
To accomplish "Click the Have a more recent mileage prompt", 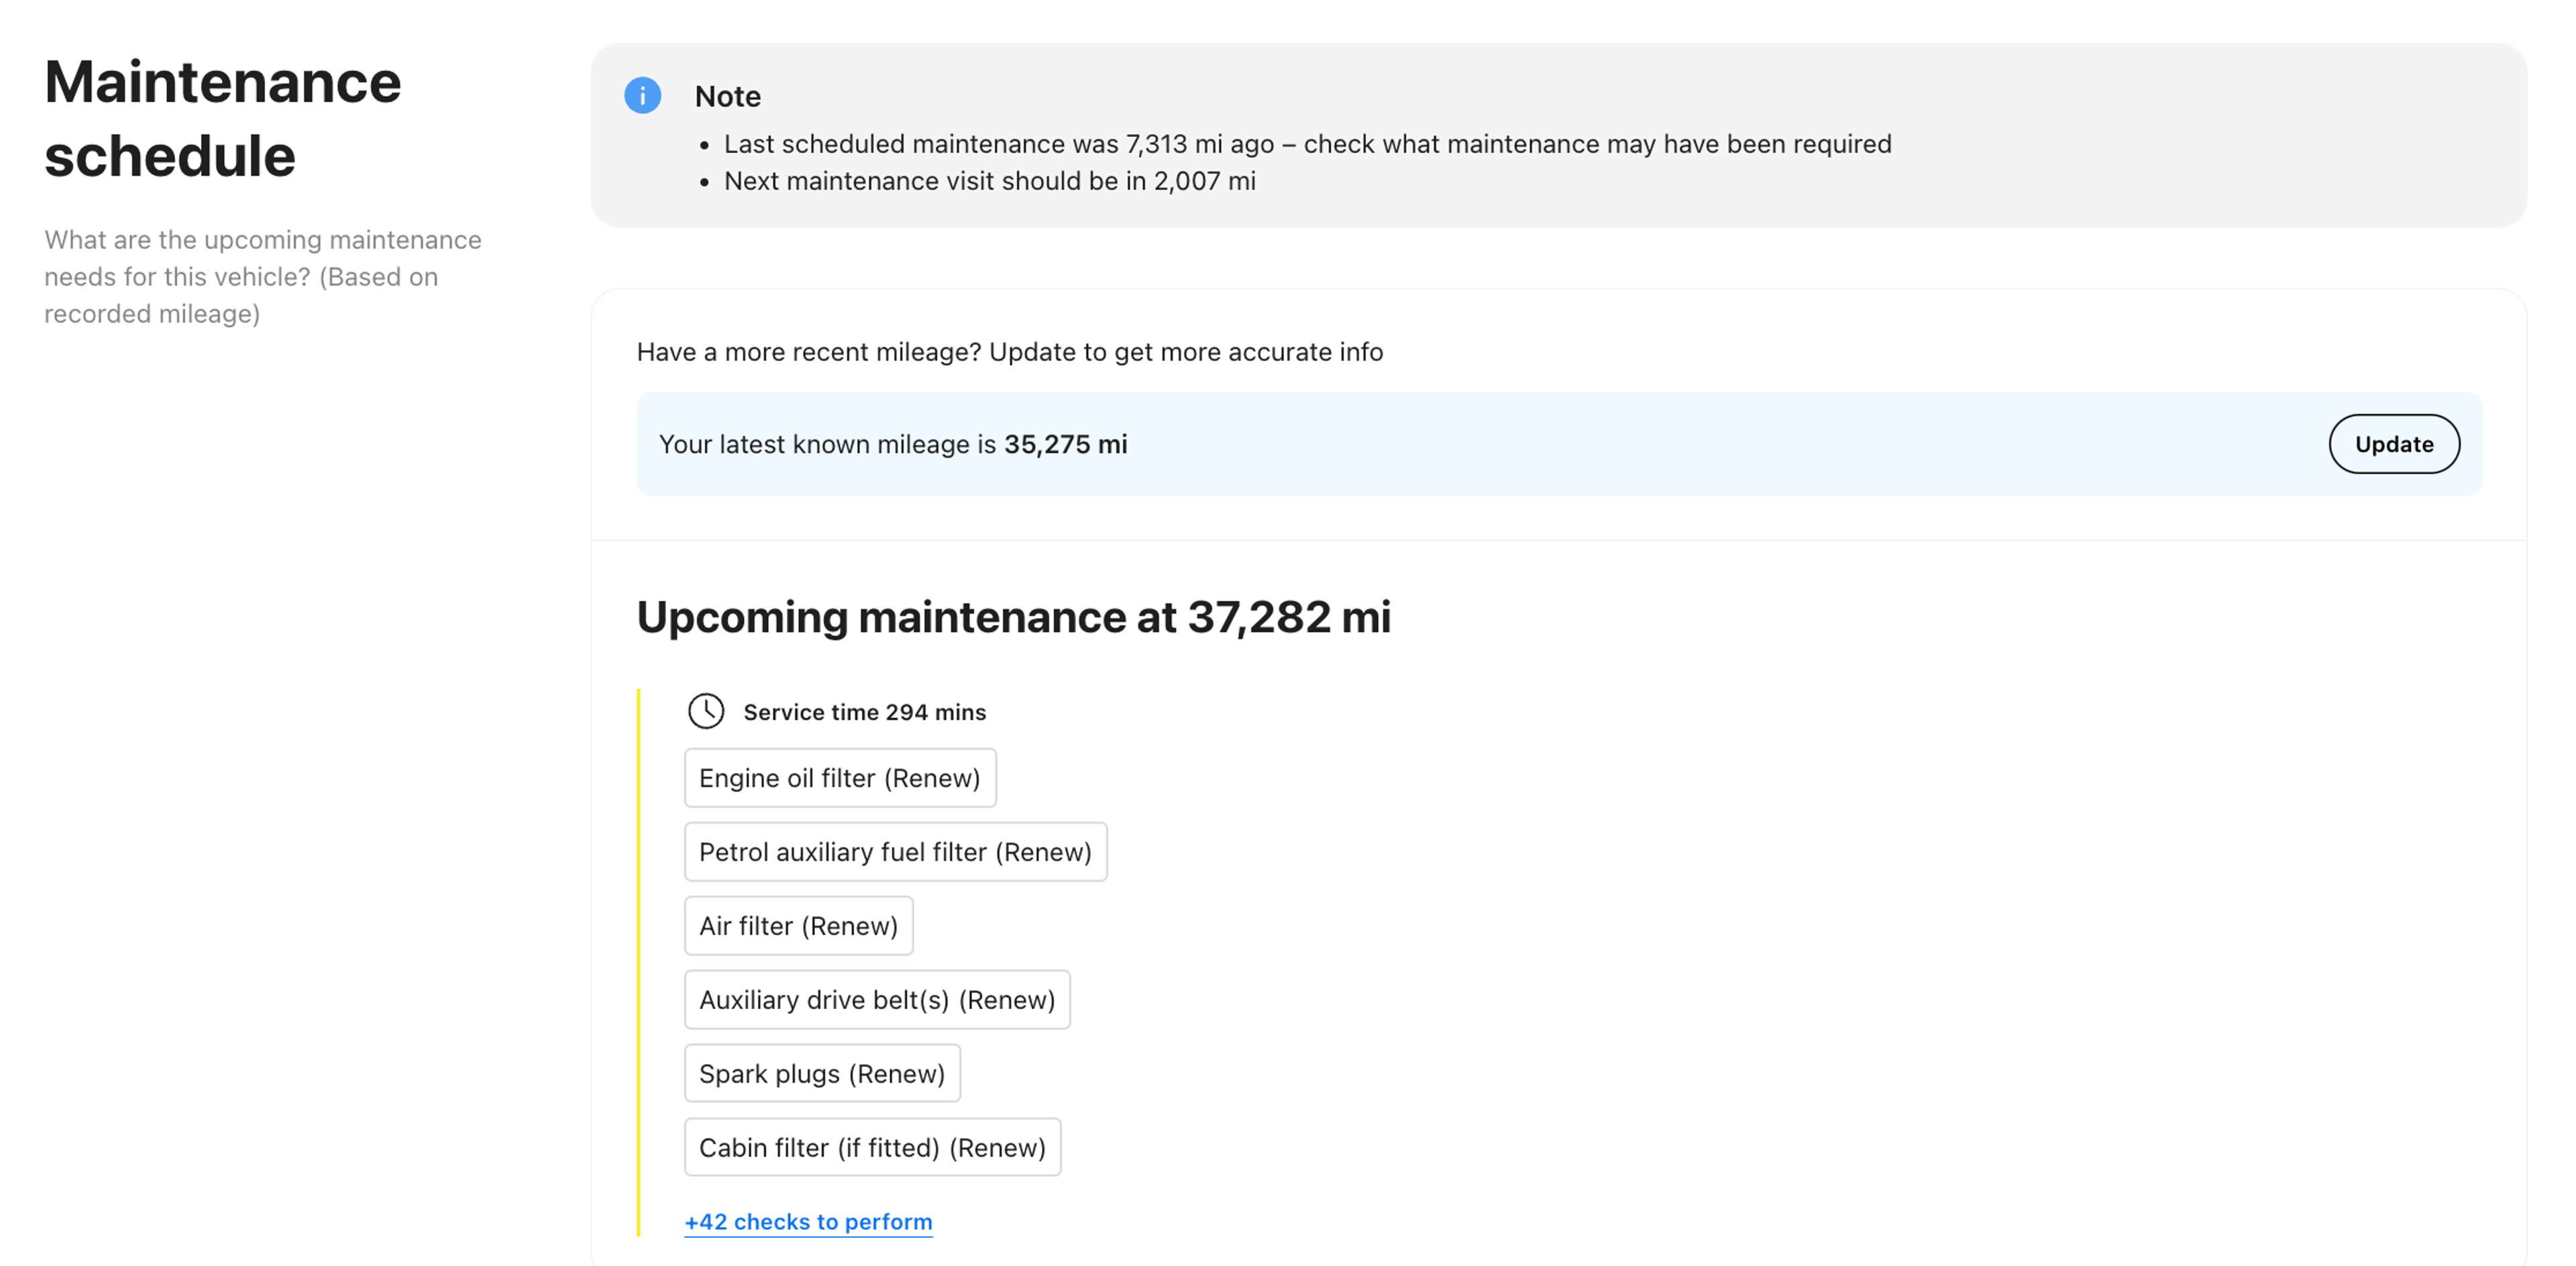I will pos(1009,352).
